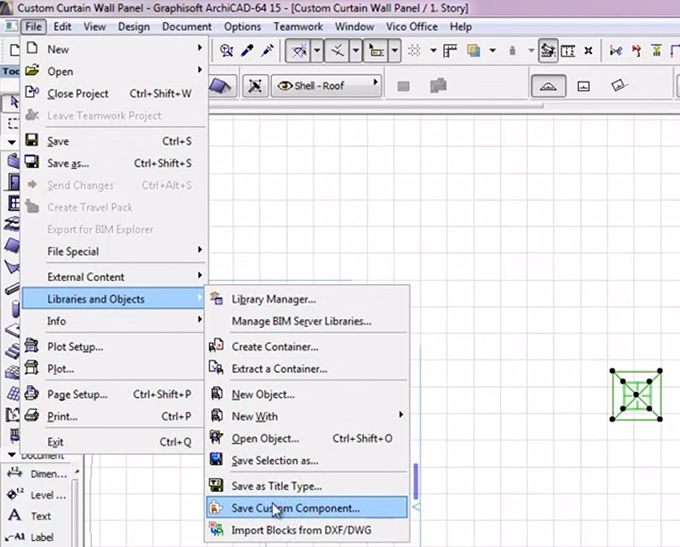Open the Teamwork menu
The height and width of the screenshot is (547, 680).
click(x=298, y=27)
